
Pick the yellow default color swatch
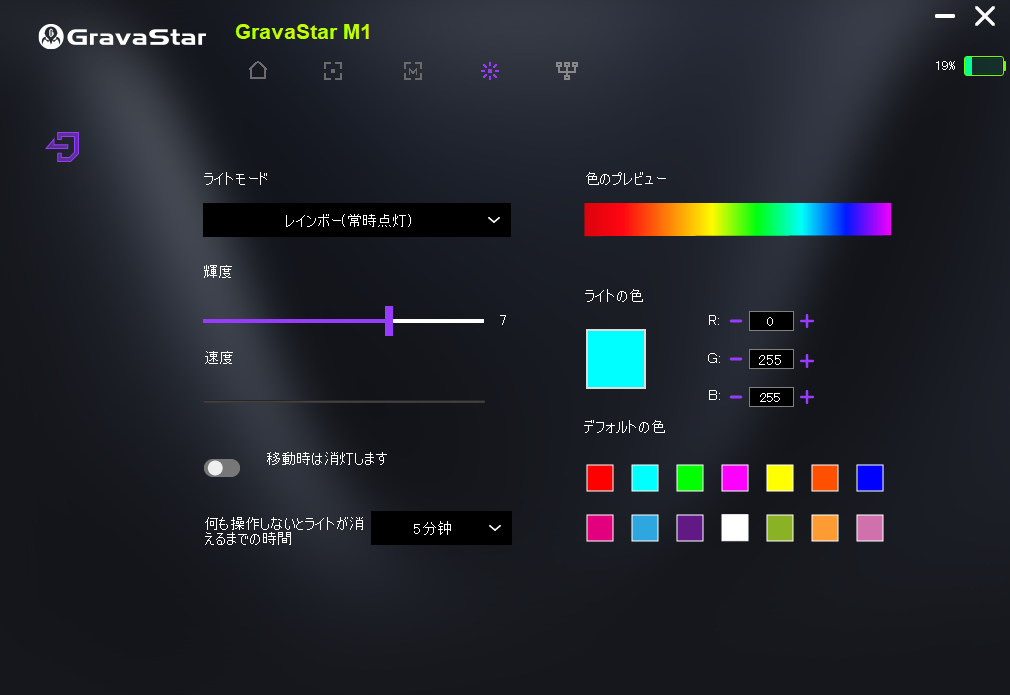(x=780, y=478)
